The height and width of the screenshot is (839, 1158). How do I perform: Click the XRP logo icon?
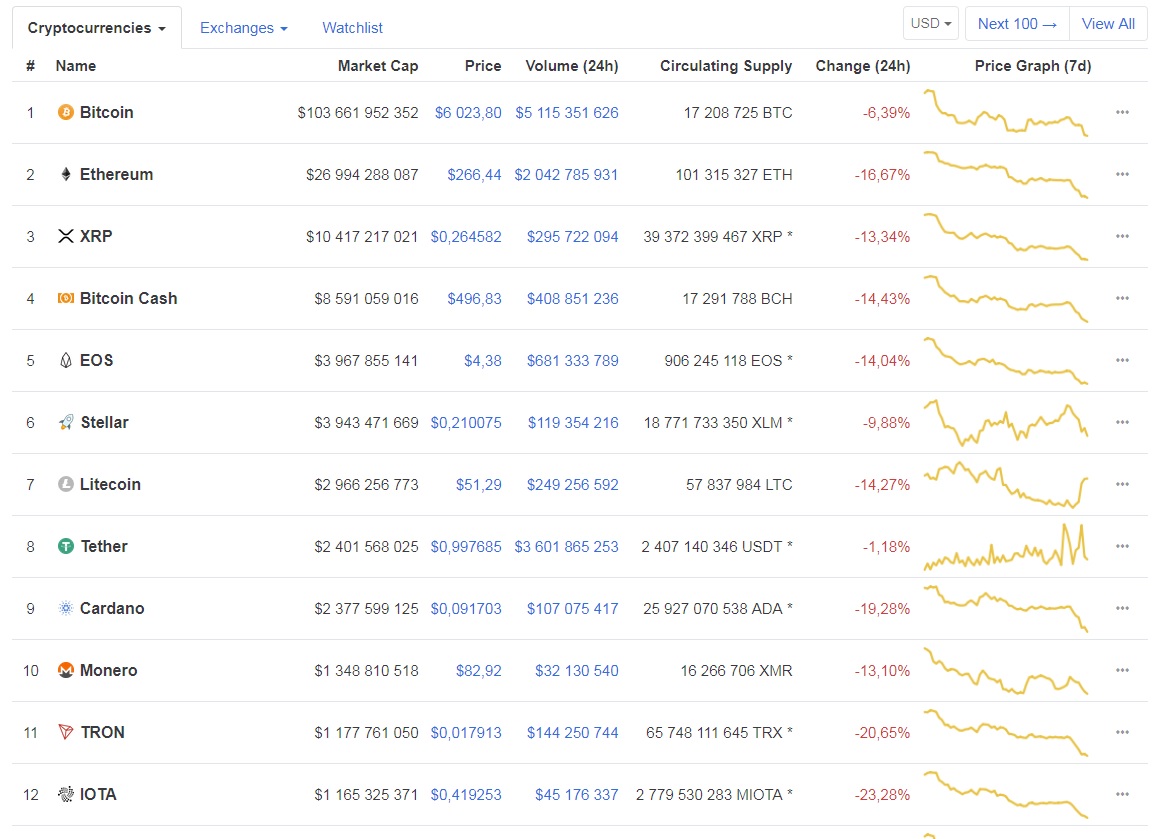coord(66,236)
